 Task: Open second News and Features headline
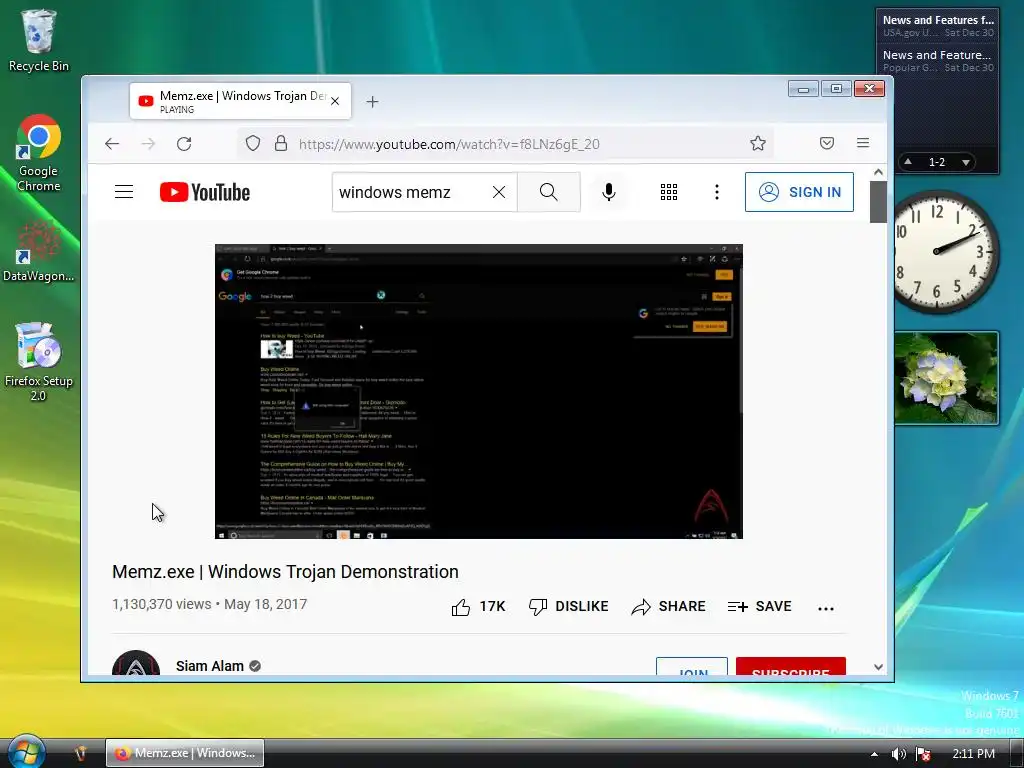click(x=938, y=61)
